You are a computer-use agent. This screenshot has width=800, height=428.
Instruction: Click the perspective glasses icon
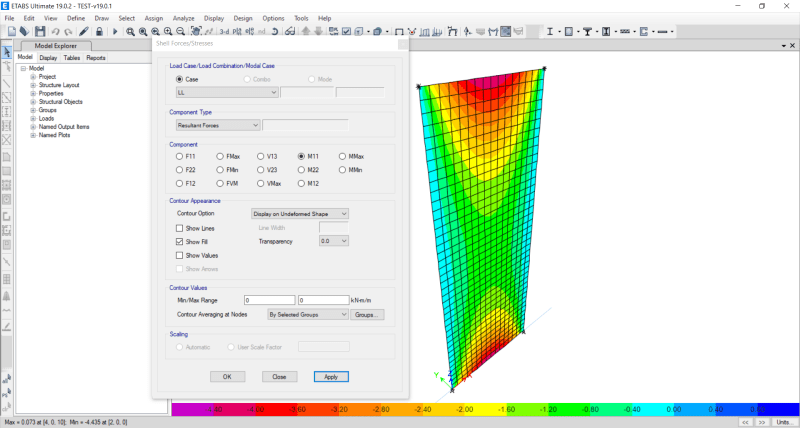290,32
